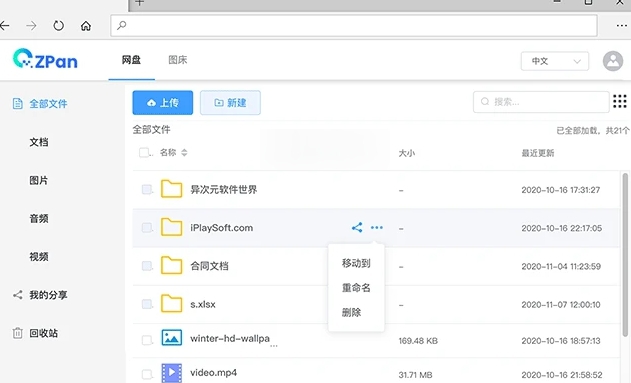Click the 新建 new folder button

pos(230,103)
